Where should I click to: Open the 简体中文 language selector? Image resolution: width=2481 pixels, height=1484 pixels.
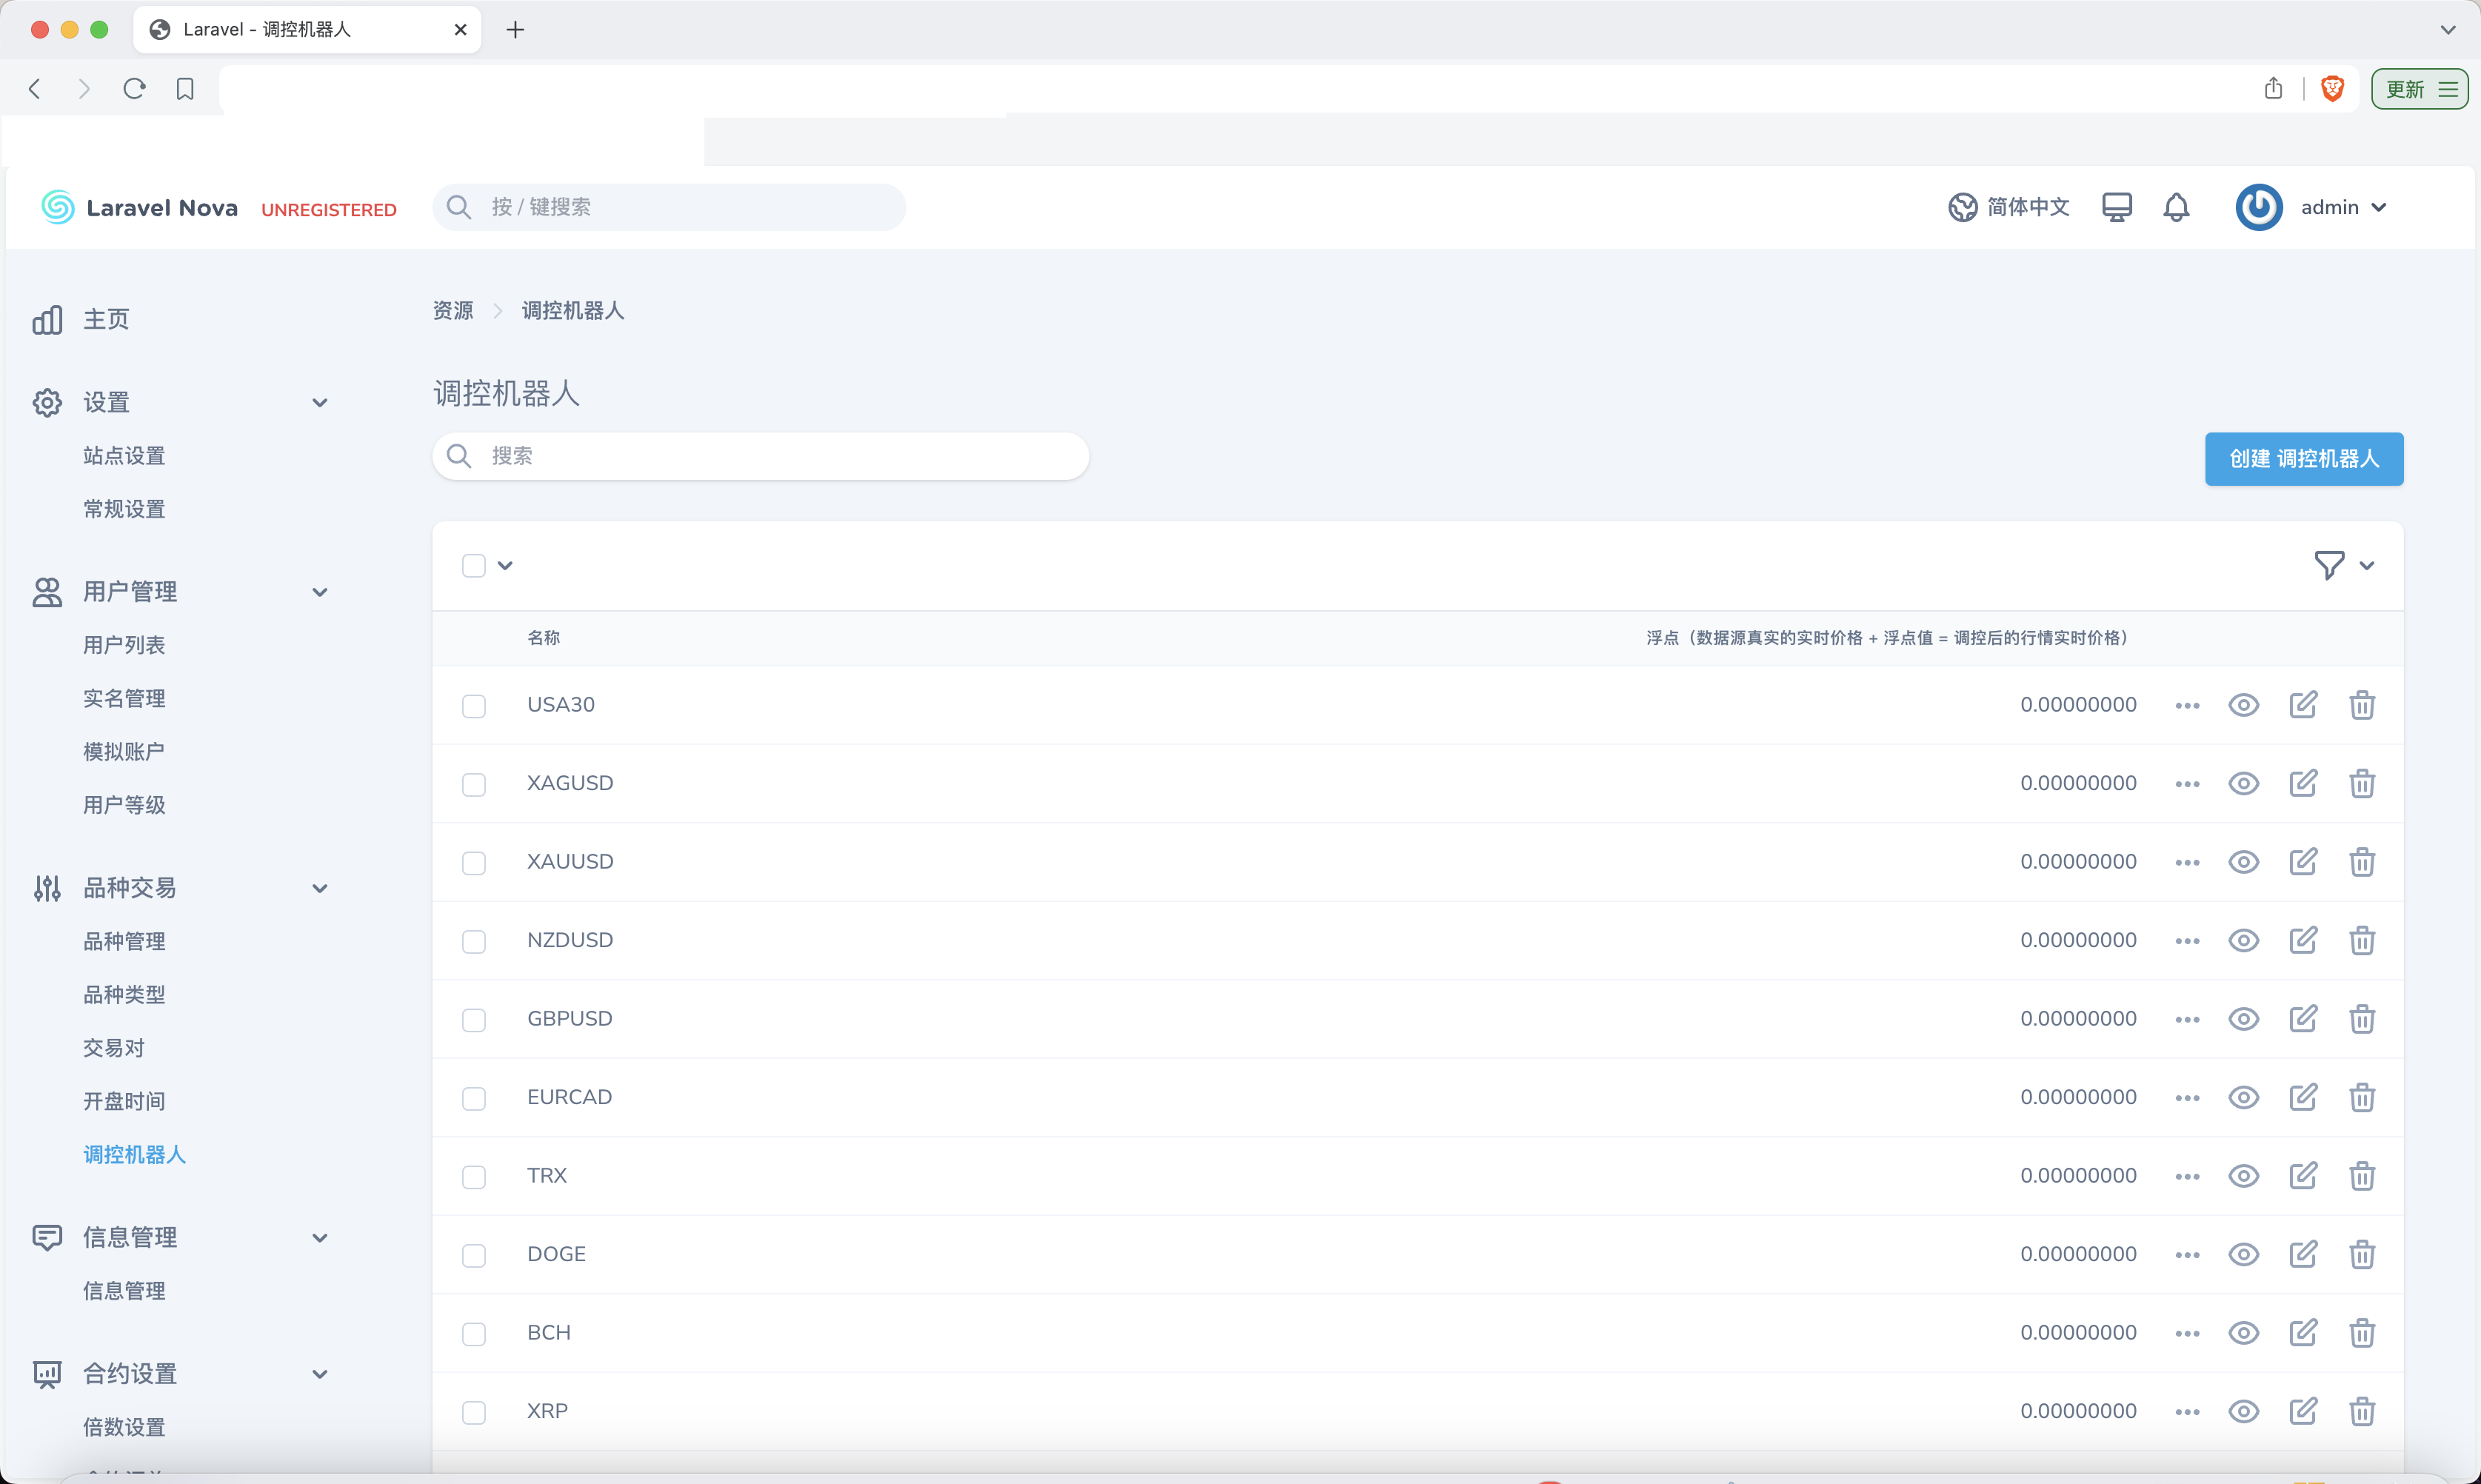click(x=2008, y=207)
